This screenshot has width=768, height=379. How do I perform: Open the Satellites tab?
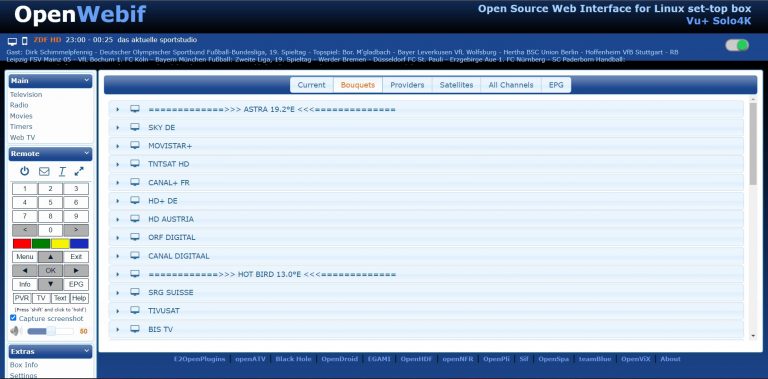(x=456, y=85)
